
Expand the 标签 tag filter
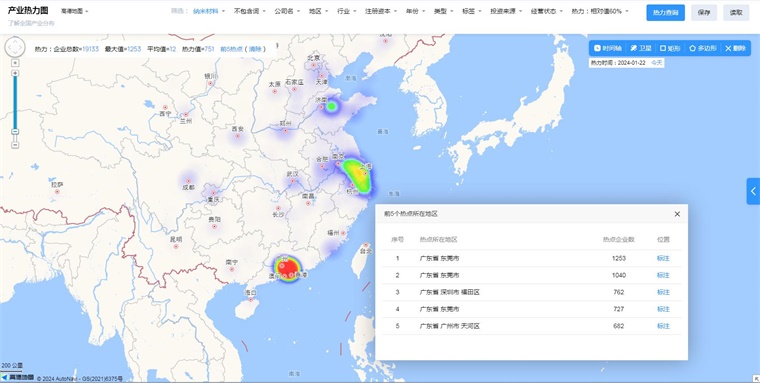tap(472, 11)
